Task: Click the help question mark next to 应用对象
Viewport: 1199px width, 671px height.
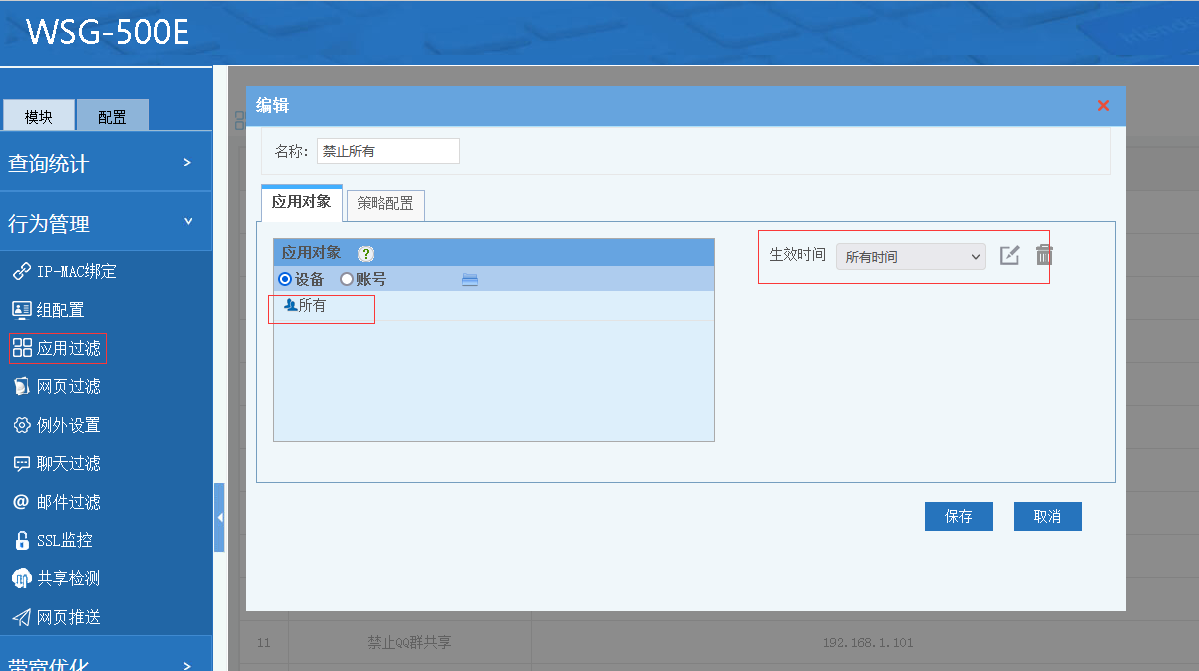Action: coord(366,254)
